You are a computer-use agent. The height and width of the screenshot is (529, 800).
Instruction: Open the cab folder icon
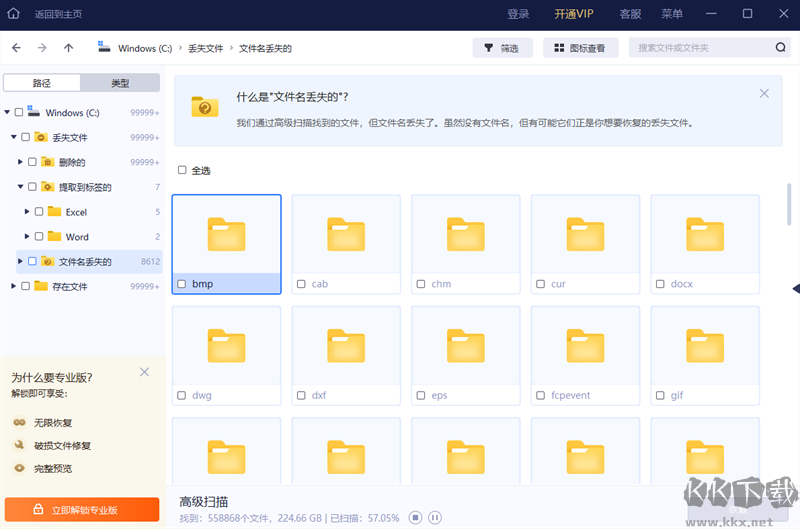pyautogui.click(x=346, y=235)
